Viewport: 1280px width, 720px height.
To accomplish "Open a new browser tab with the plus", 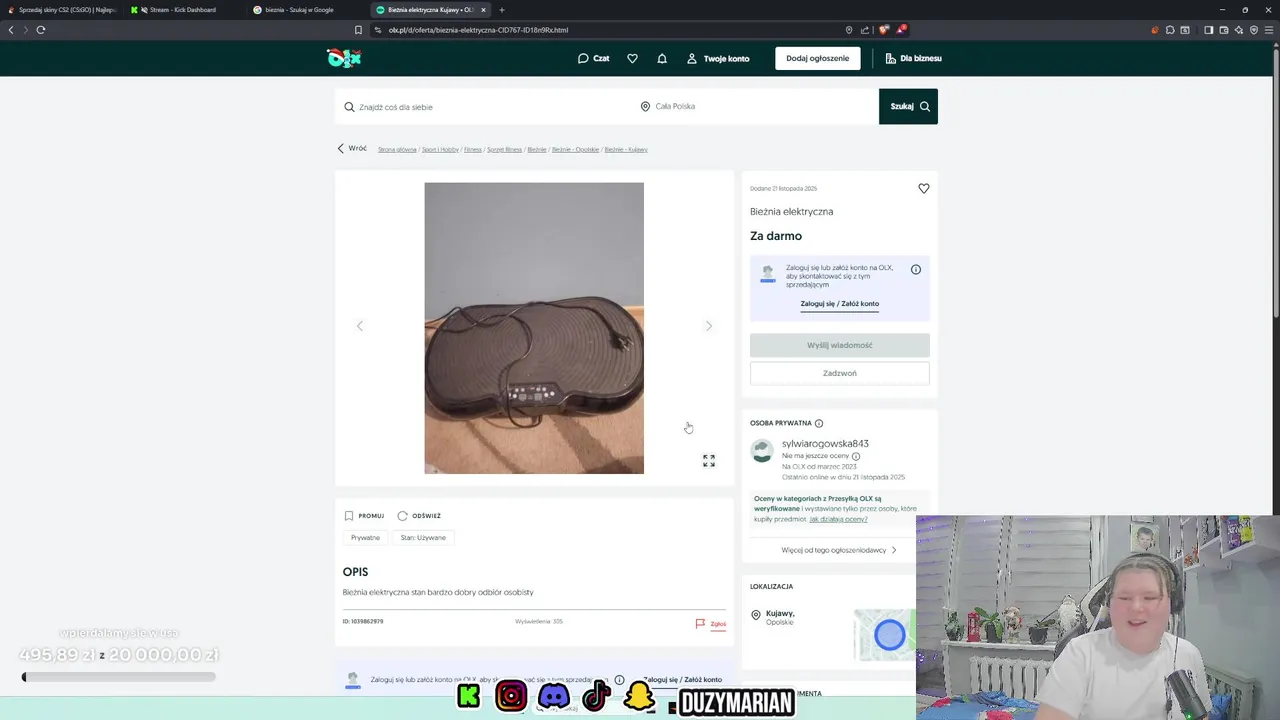I will tap(502, 10).
